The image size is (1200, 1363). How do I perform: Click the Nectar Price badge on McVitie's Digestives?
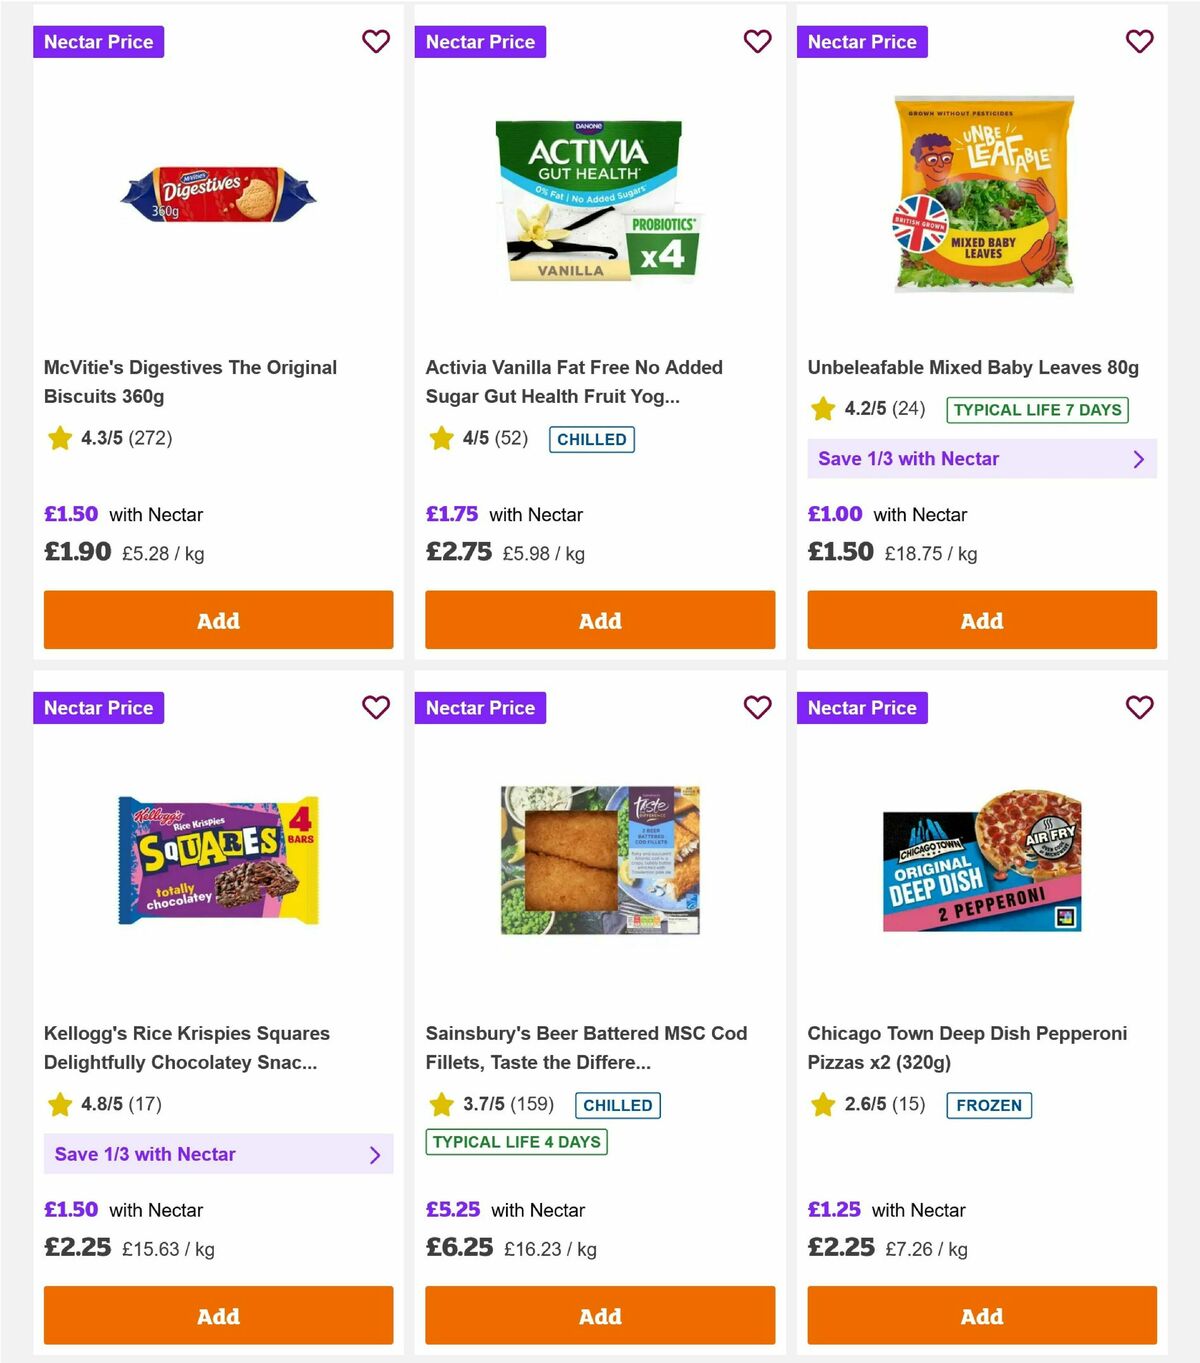[x=98, y=41]
